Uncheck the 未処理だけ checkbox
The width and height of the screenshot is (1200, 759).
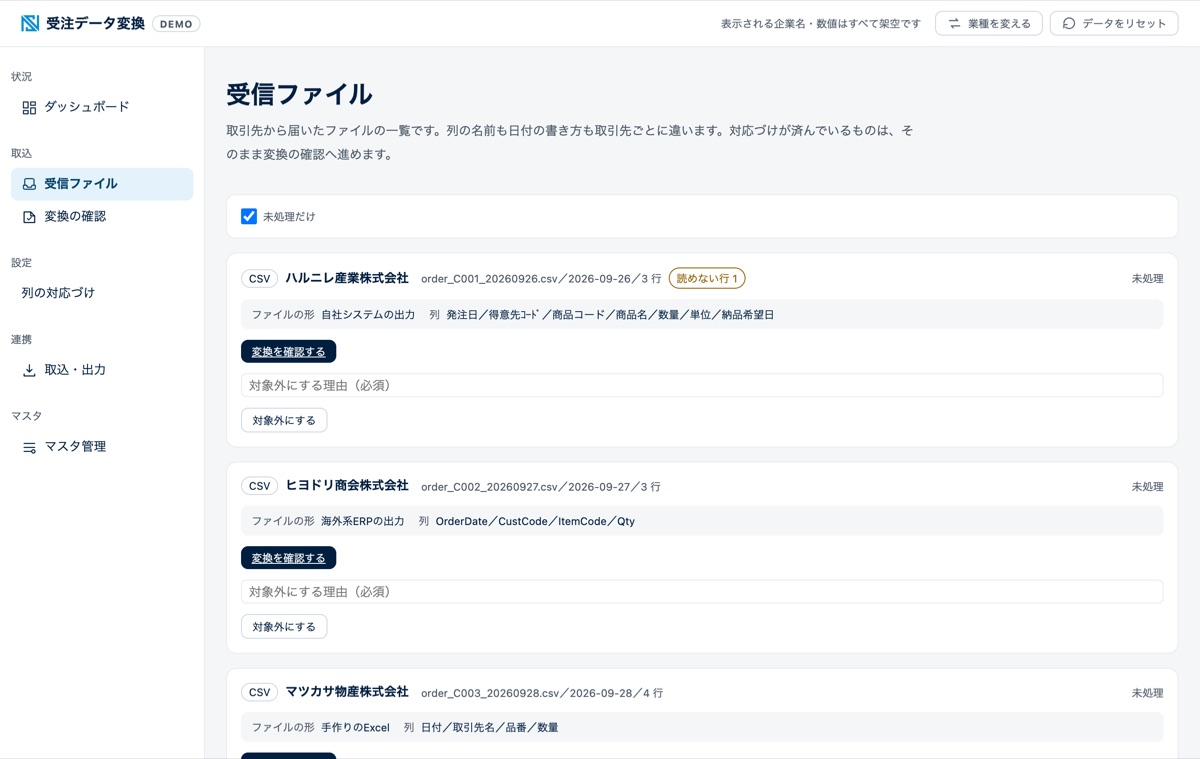(x=249, y=216)
